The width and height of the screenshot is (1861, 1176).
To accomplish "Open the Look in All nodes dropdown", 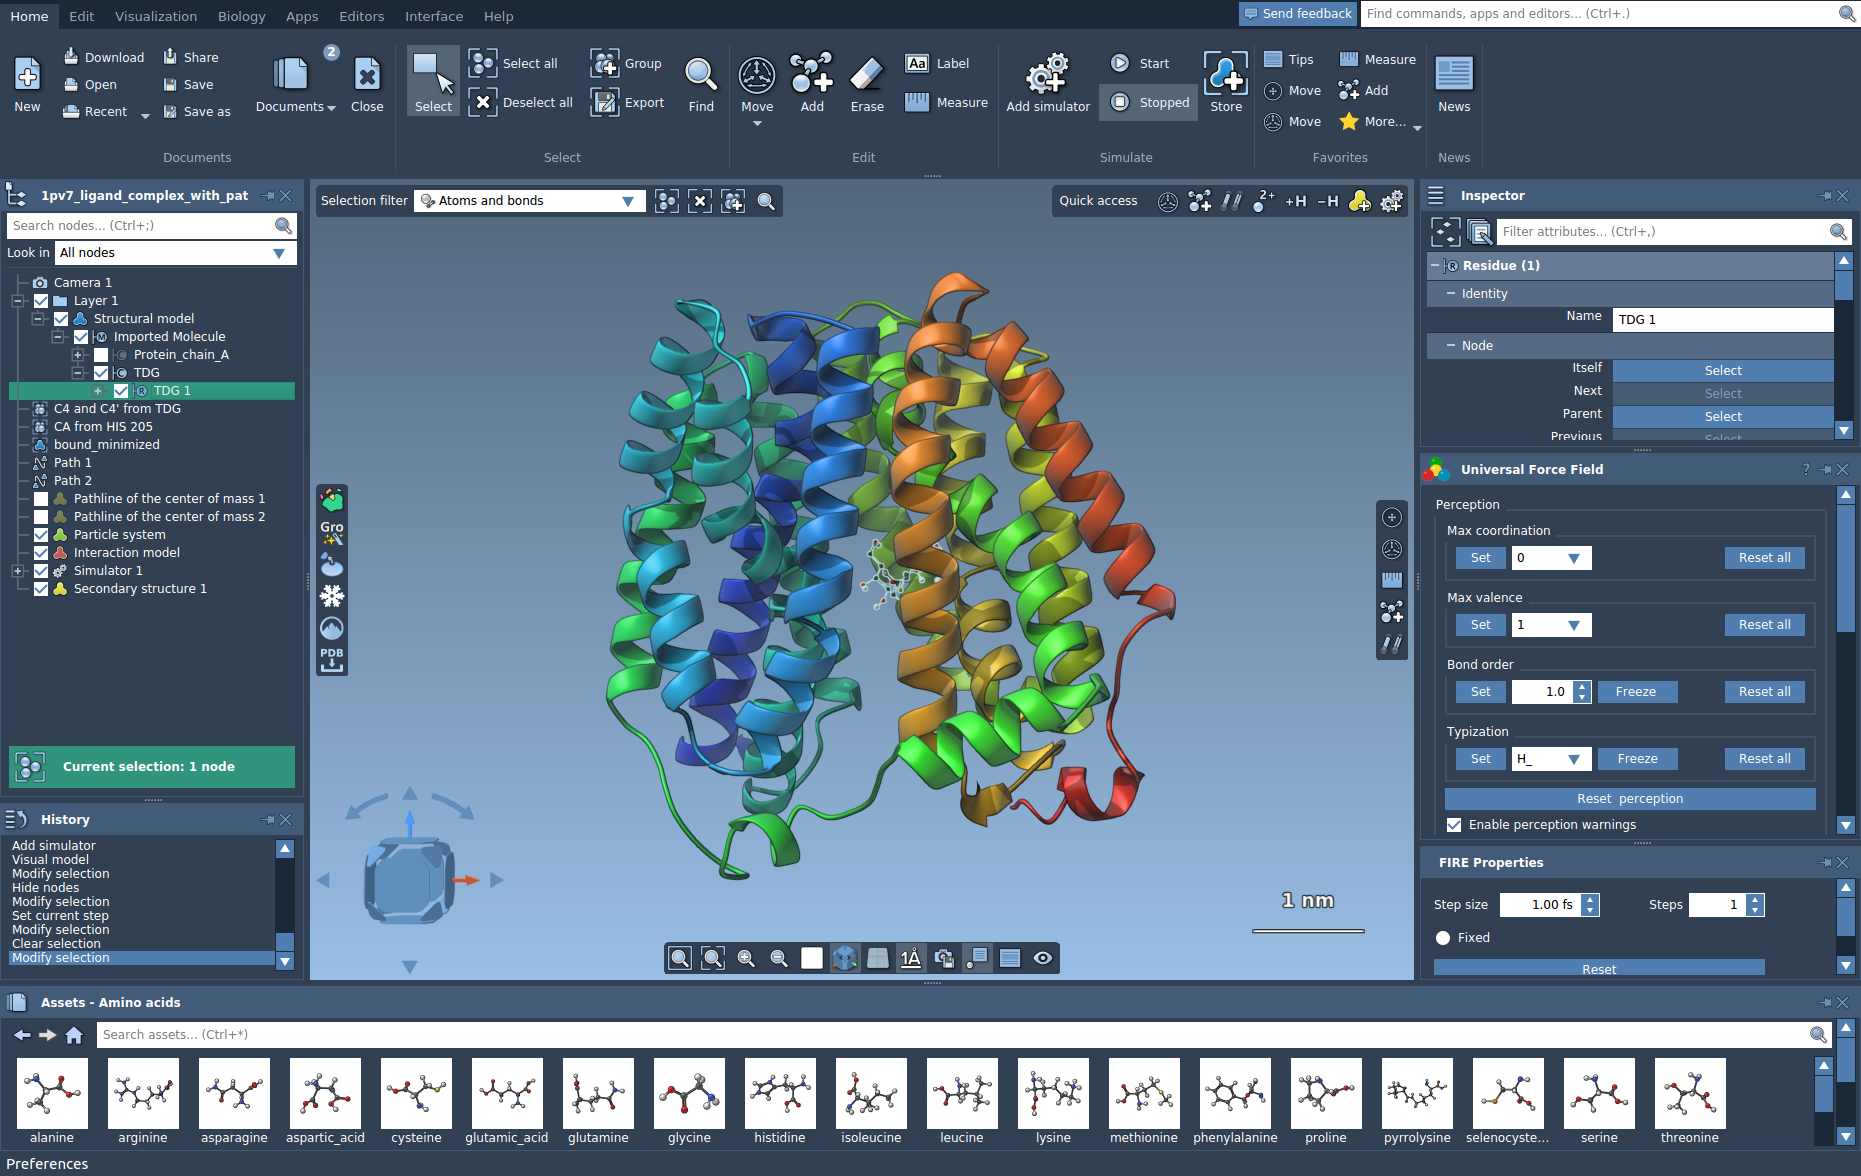I will point(278,252).
